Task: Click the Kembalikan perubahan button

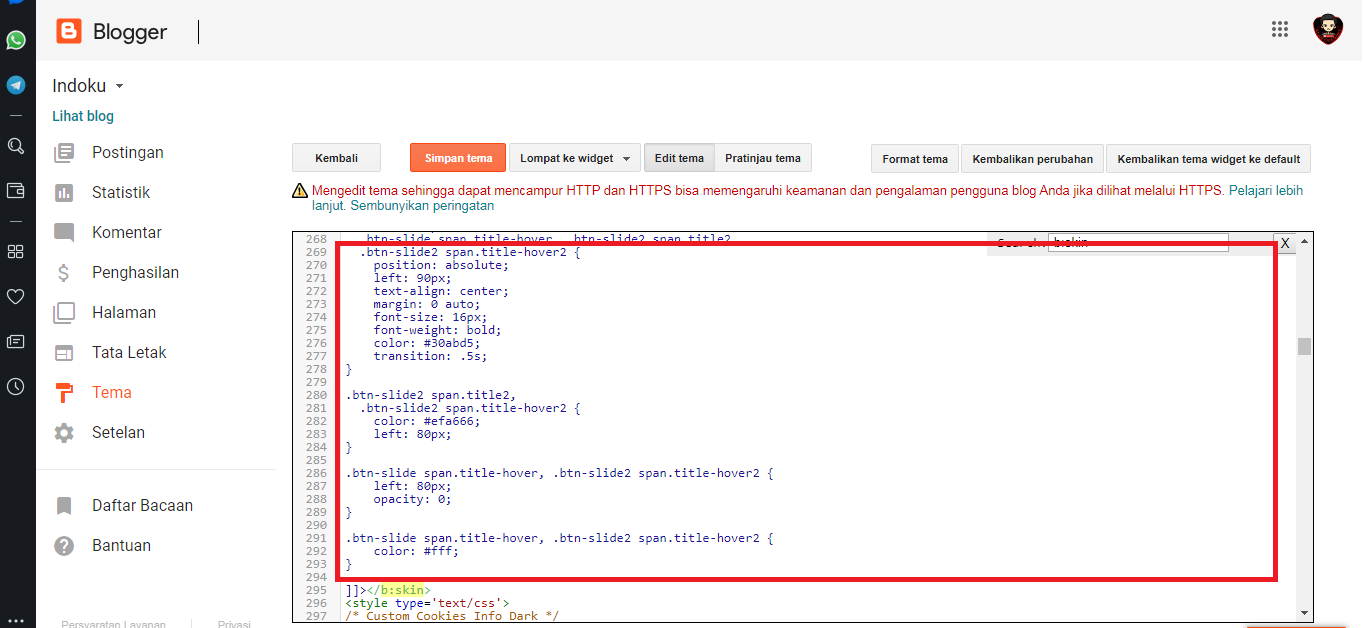Action: pyautogui.click(x=1032, y=159)
